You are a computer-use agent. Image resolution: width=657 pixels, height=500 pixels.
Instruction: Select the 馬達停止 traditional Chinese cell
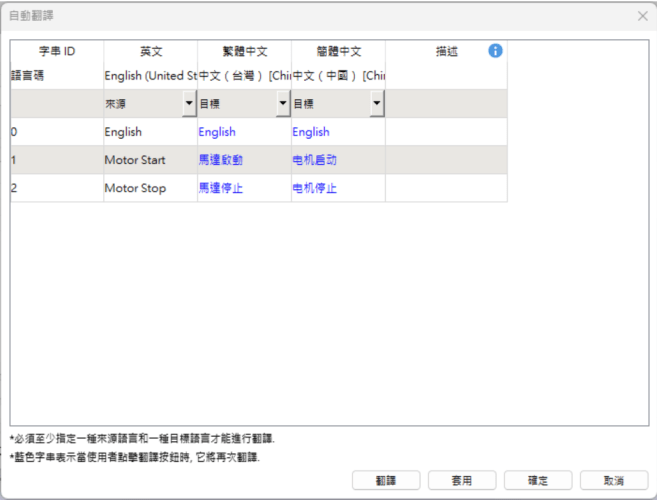[245, 188]
